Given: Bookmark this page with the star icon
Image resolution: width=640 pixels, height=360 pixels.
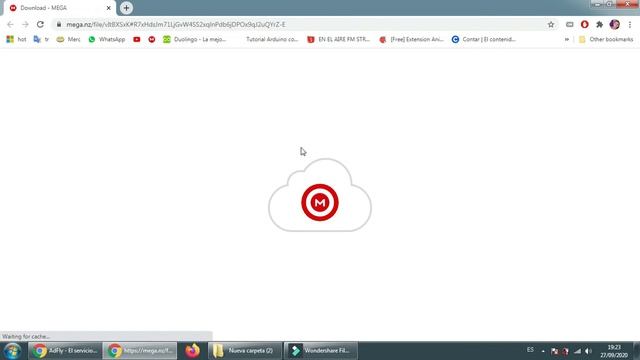Looking at the screenshot, I should 551,24.
